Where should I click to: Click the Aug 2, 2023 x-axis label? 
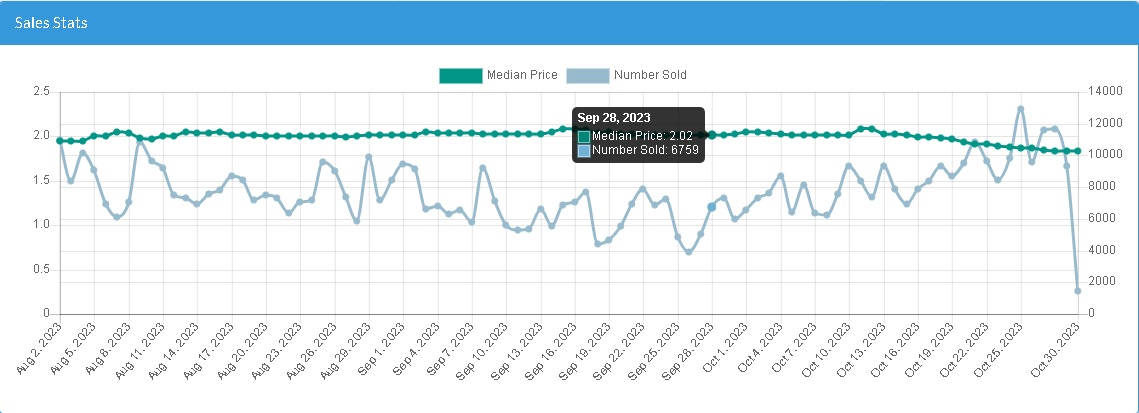[x=42, y=348]
